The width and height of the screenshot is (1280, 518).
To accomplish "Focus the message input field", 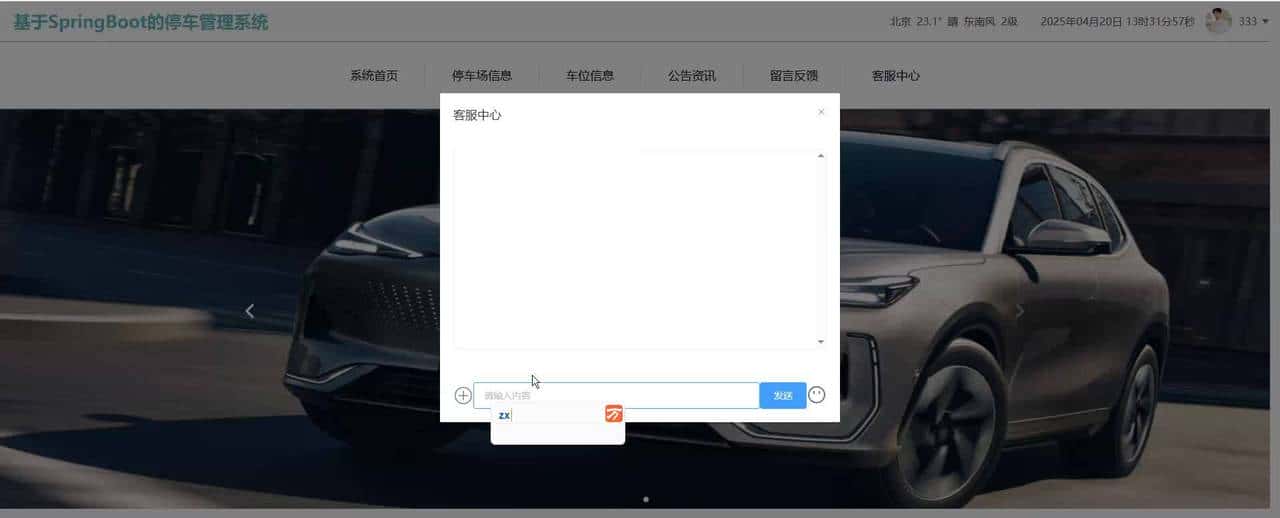I will (x=616, y=395).
